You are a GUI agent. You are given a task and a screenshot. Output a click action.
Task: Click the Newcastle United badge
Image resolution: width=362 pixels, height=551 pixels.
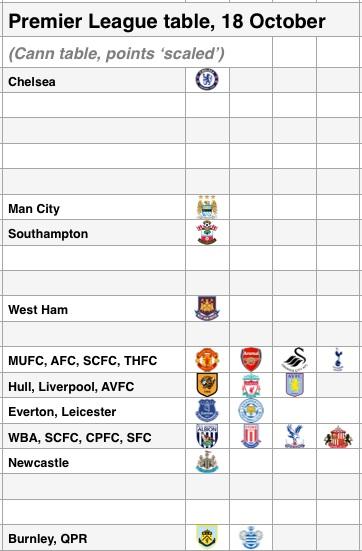pos(207,461)
